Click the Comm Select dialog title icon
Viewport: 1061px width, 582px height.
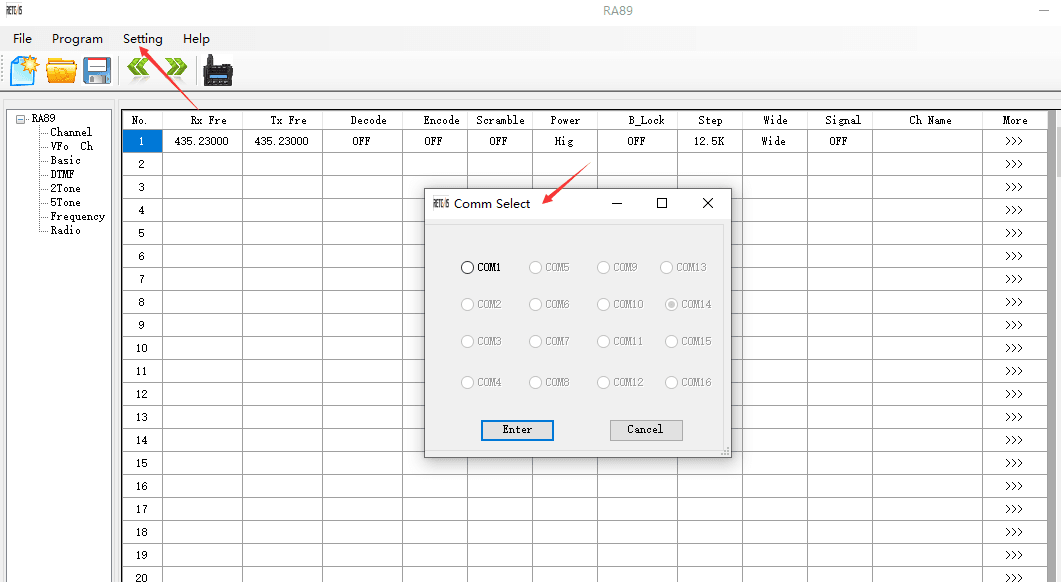pos(440,204)
